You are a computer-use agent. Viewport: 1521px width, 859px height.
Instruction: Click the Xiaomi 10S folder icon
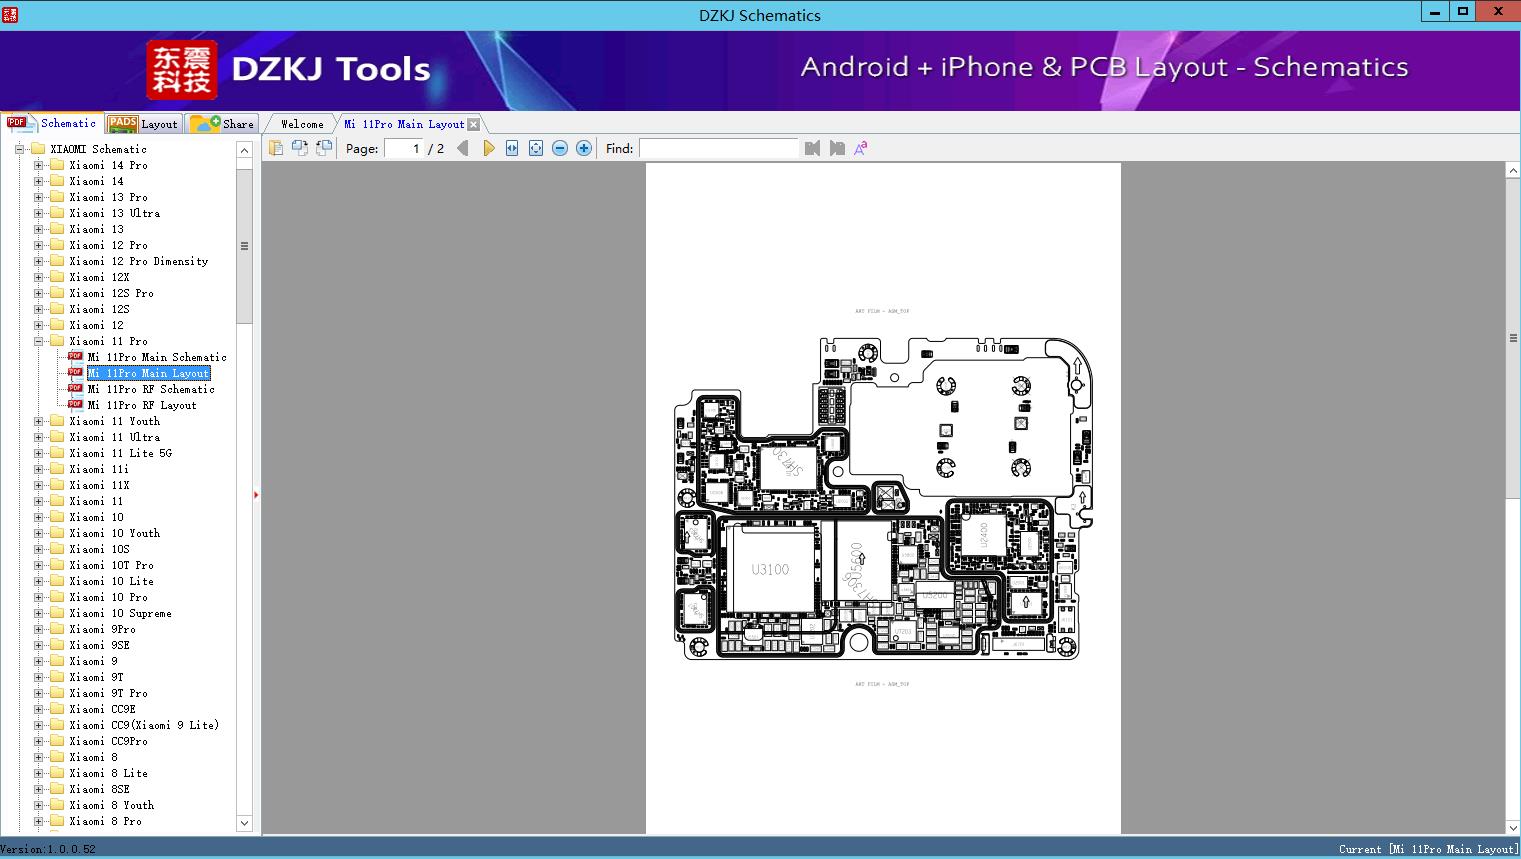tap(57, 549)
